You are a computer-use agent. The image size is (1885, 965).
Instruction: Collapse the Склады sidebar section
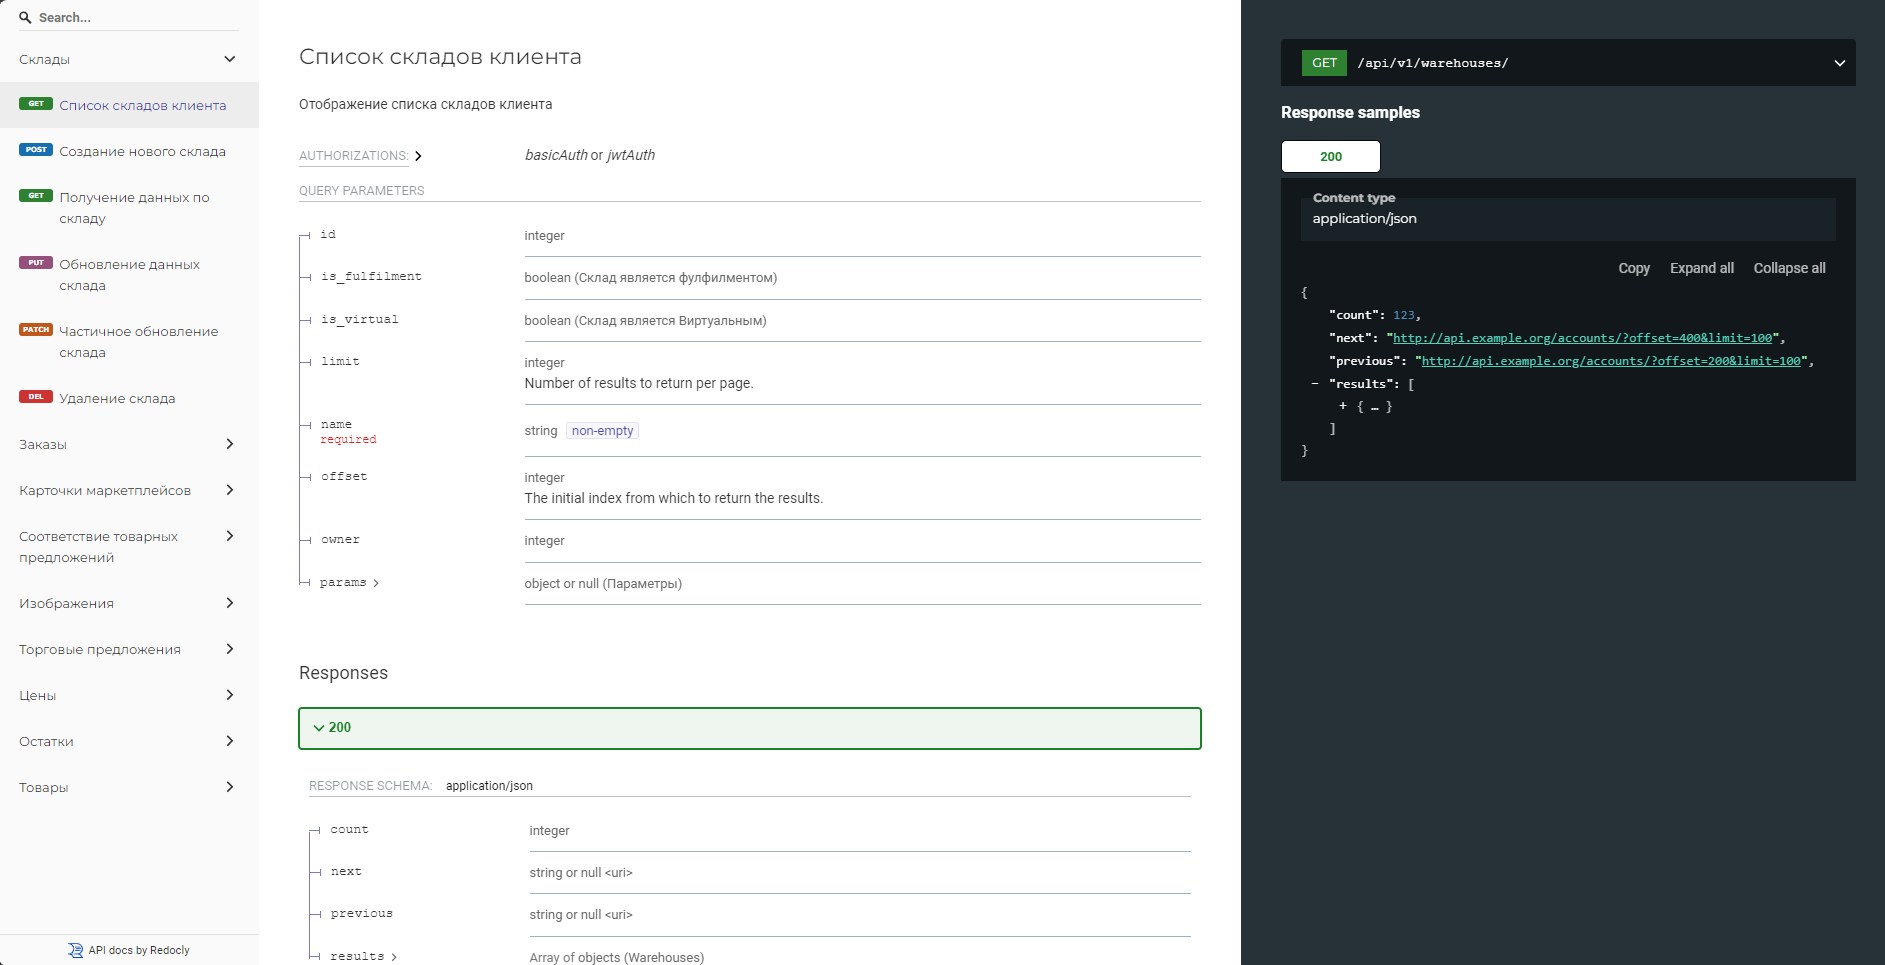pyautogui.click(x=229, y=59)
